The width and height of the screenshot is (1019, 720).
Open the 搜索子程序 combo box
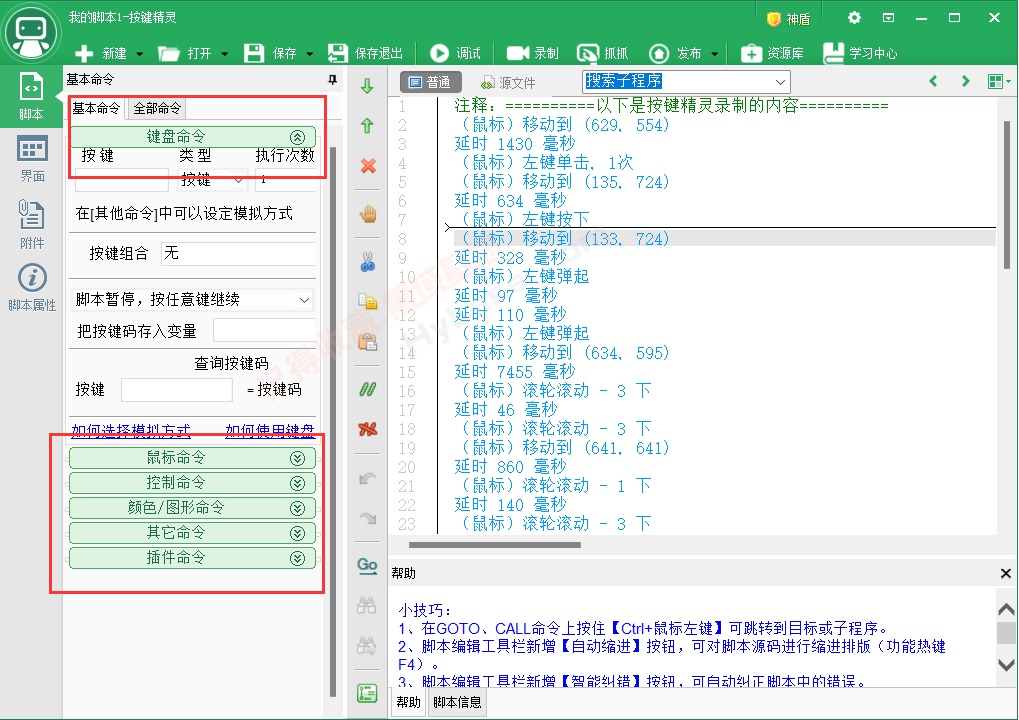click(686, 81)
